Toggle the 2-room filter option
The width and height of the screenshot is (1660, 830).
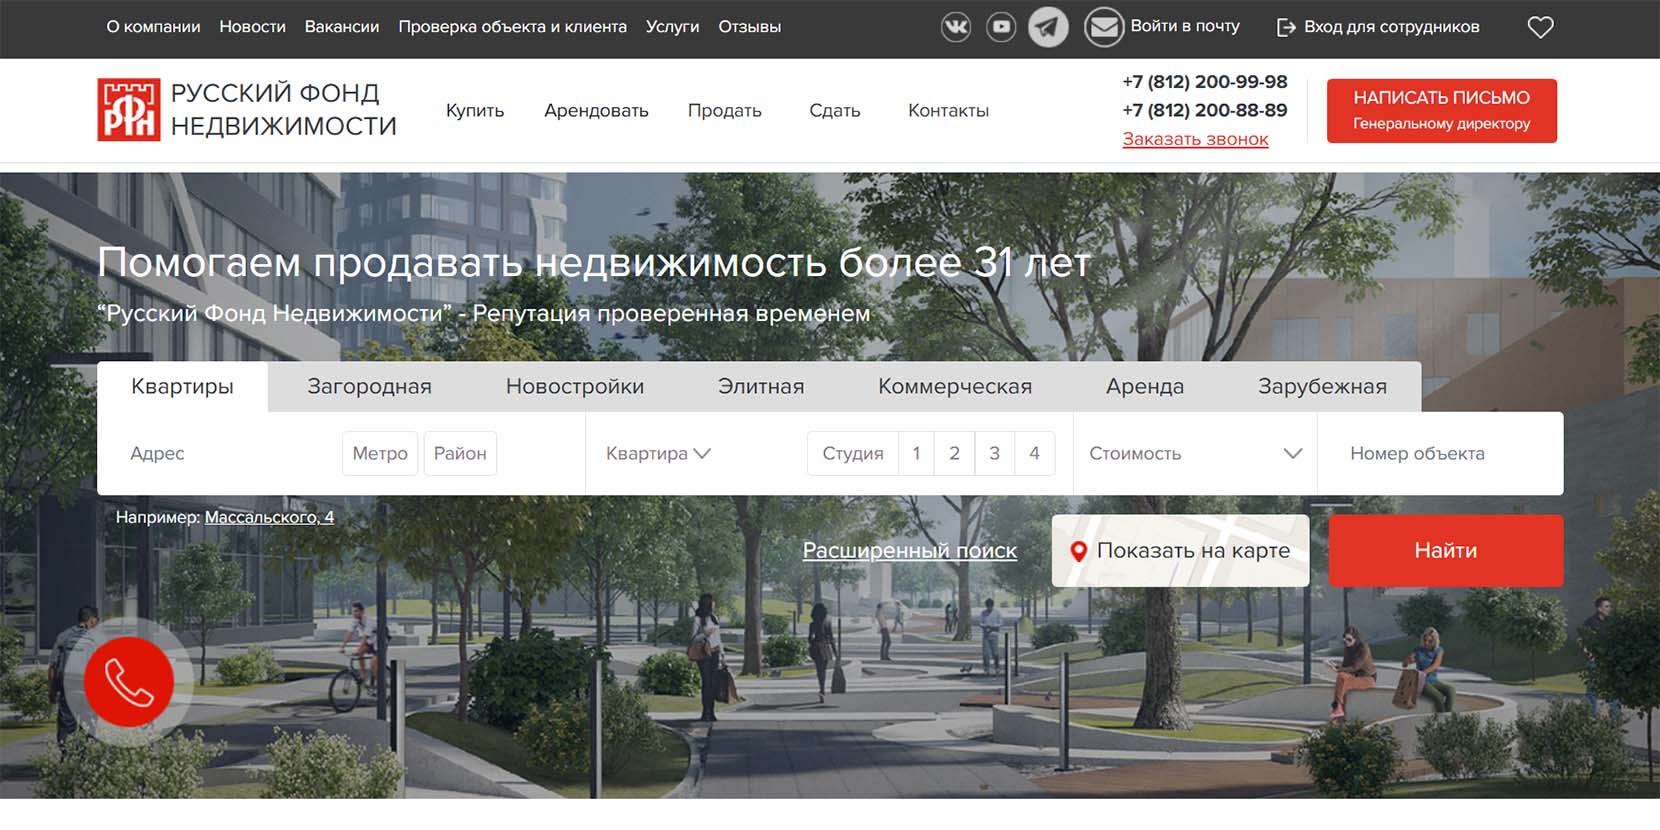954,454
